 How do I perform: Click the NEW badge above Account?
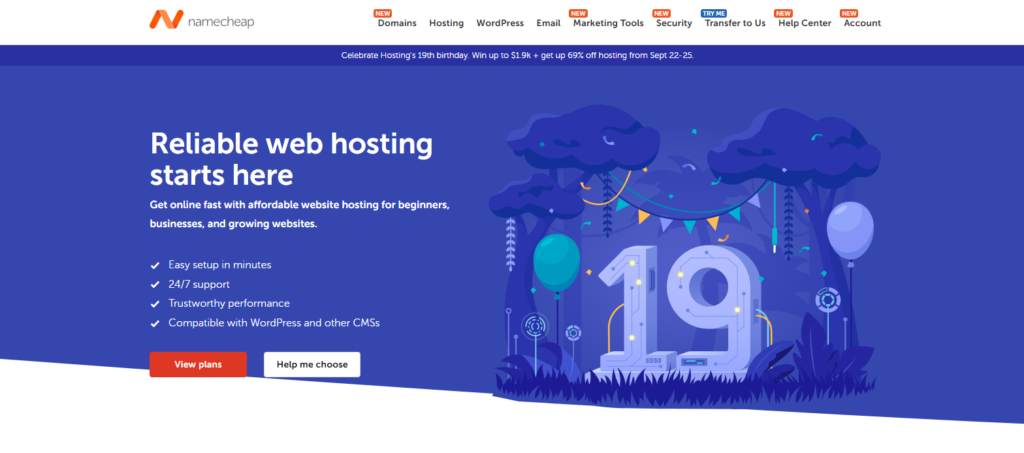tap(849, 13)
